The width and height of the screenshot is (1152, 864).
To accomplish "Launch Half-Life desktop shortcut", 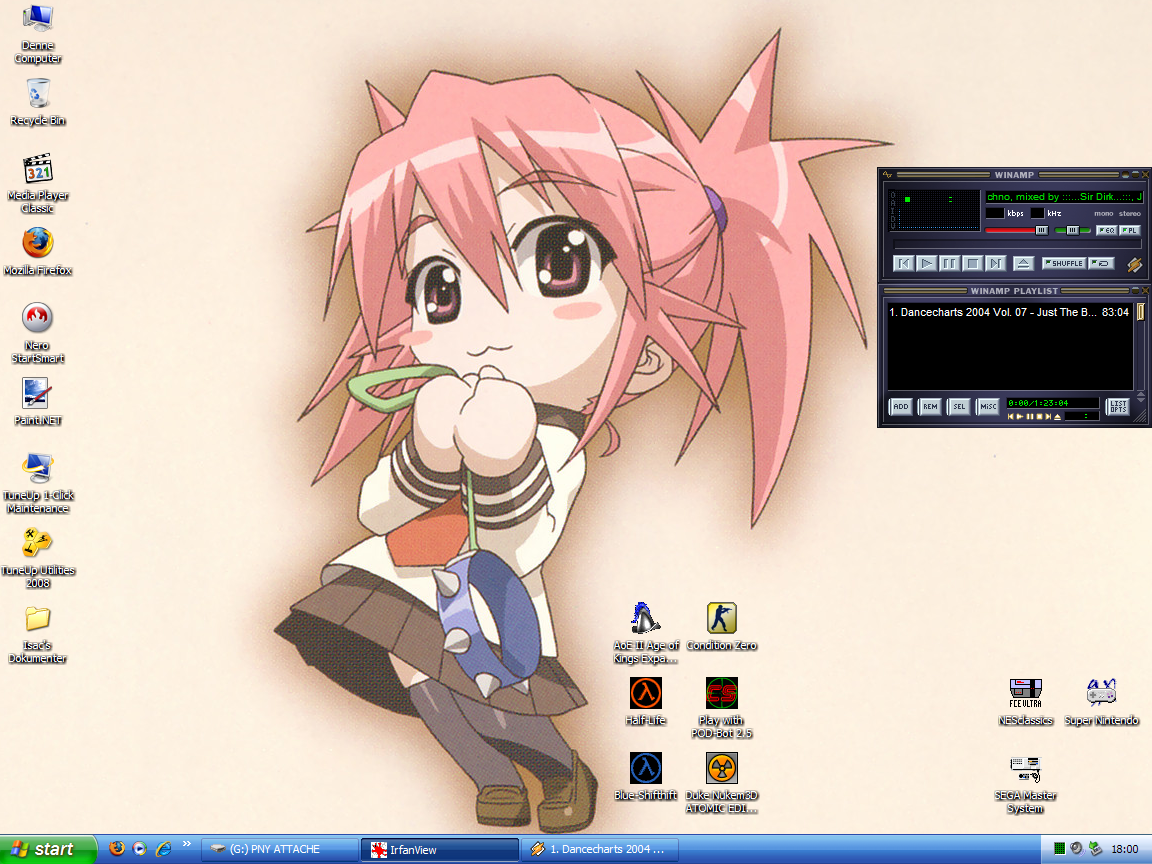I will click(646, 702).
